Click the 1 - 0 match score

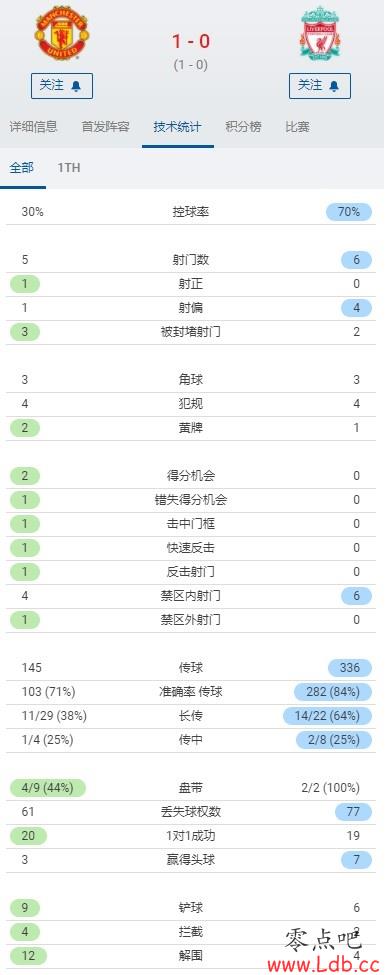pos(191,42)
